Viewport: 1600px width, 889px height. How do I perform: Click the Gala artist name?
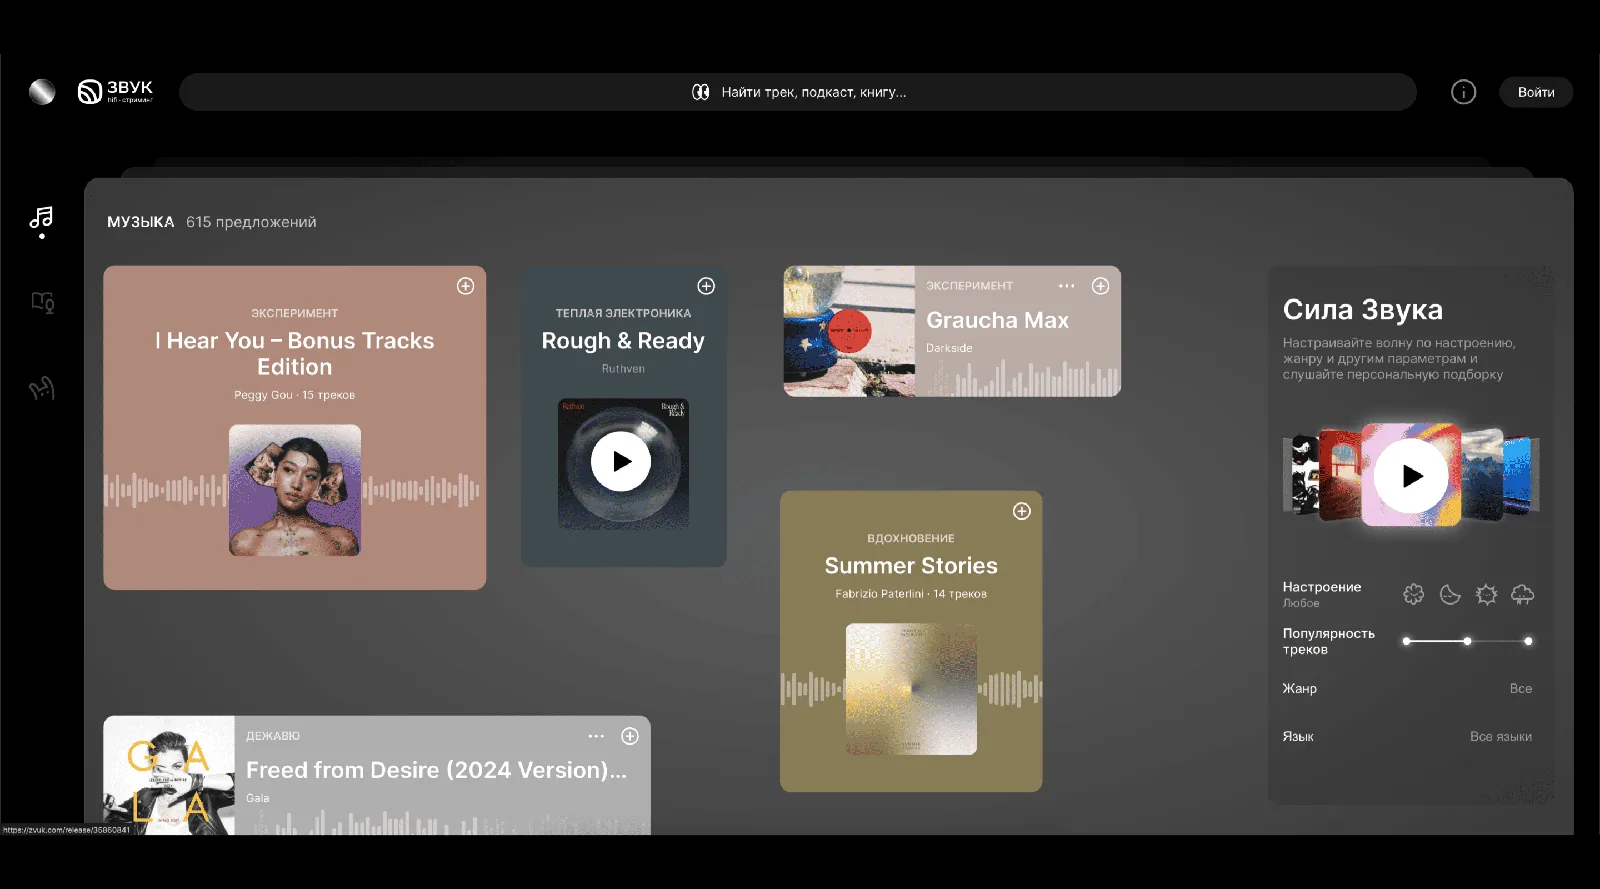(x=258, y=798)
